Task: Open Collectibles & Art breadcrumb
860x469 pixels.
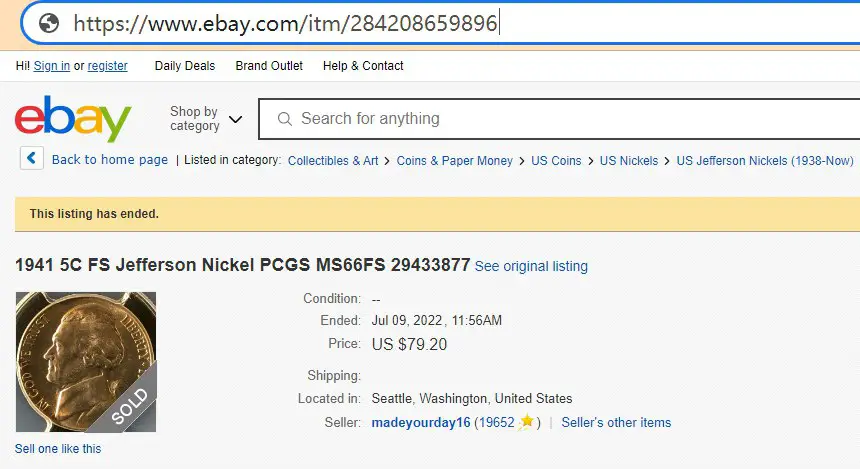Action: click(x=333, y=161)
